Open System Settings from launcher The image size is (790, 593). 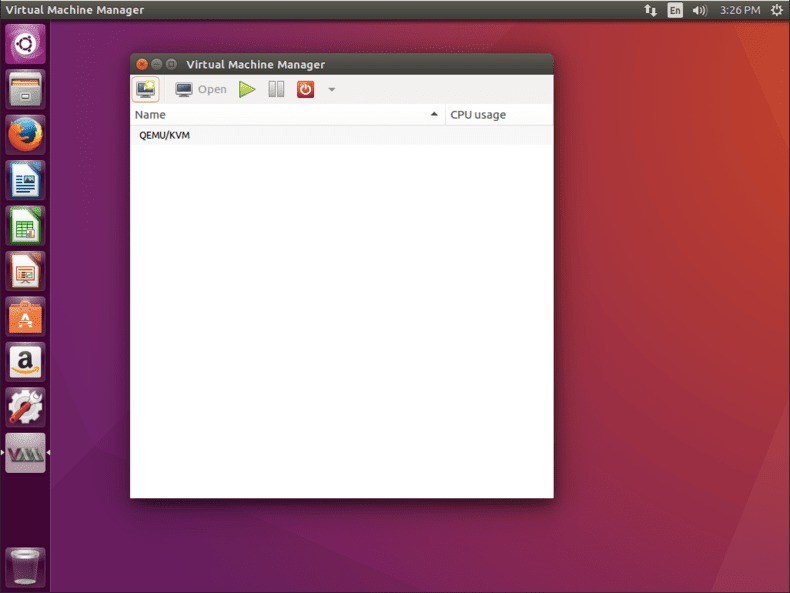[25, 407]
